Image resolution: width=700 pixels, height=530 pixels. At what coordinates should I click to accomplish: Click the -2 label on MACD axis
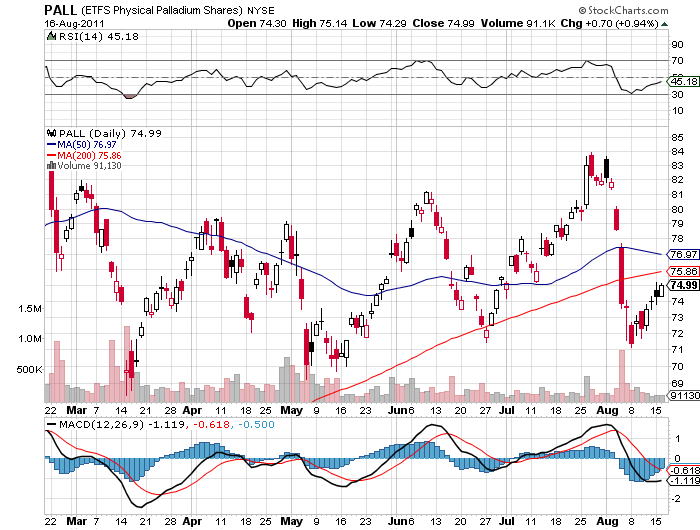[676, 498]
